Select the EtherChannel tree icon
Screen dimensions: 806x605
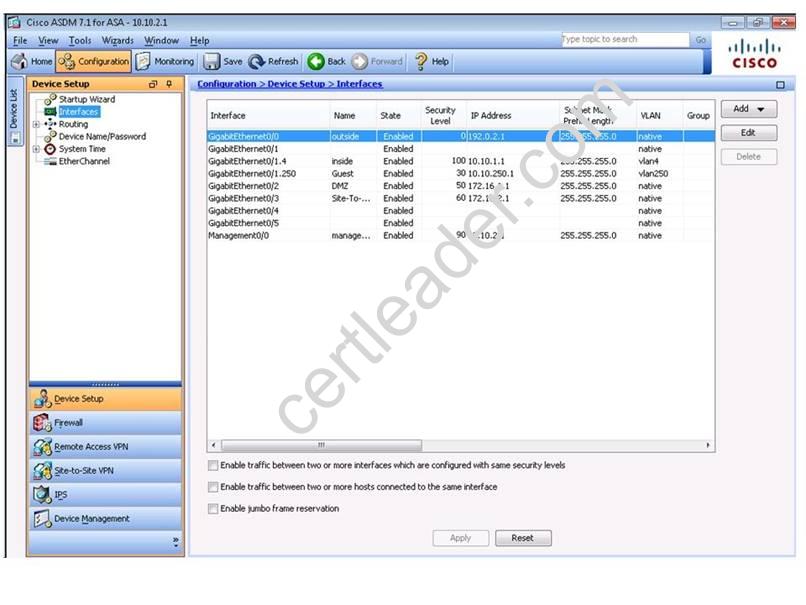tap(50, 161)
